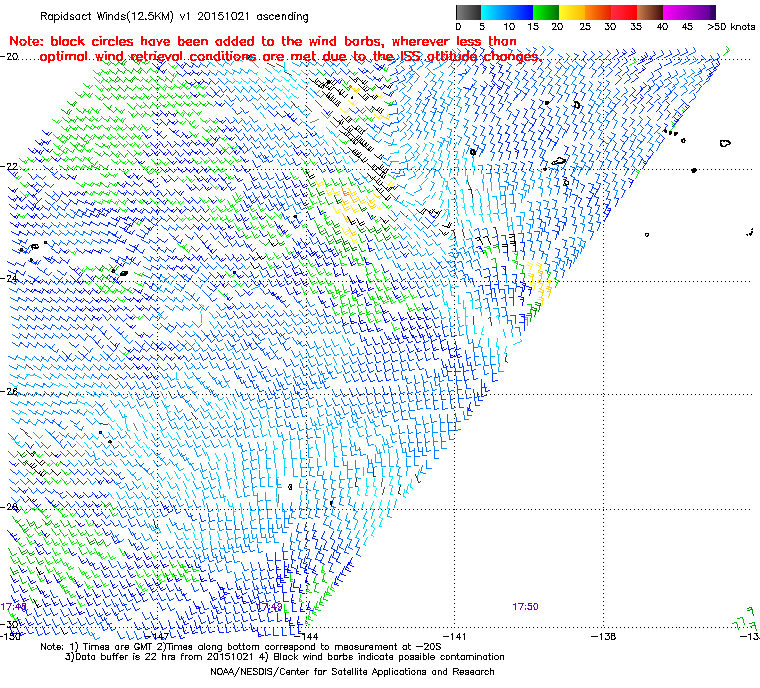Click the purple '17:48' time marker

point(13,607)
